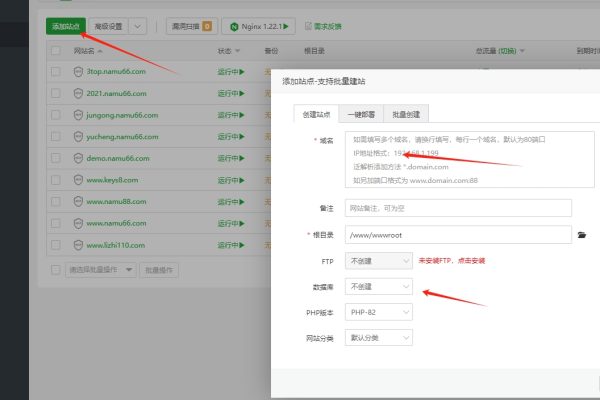Click shield icon of www.namu88.com

point(78,201)
